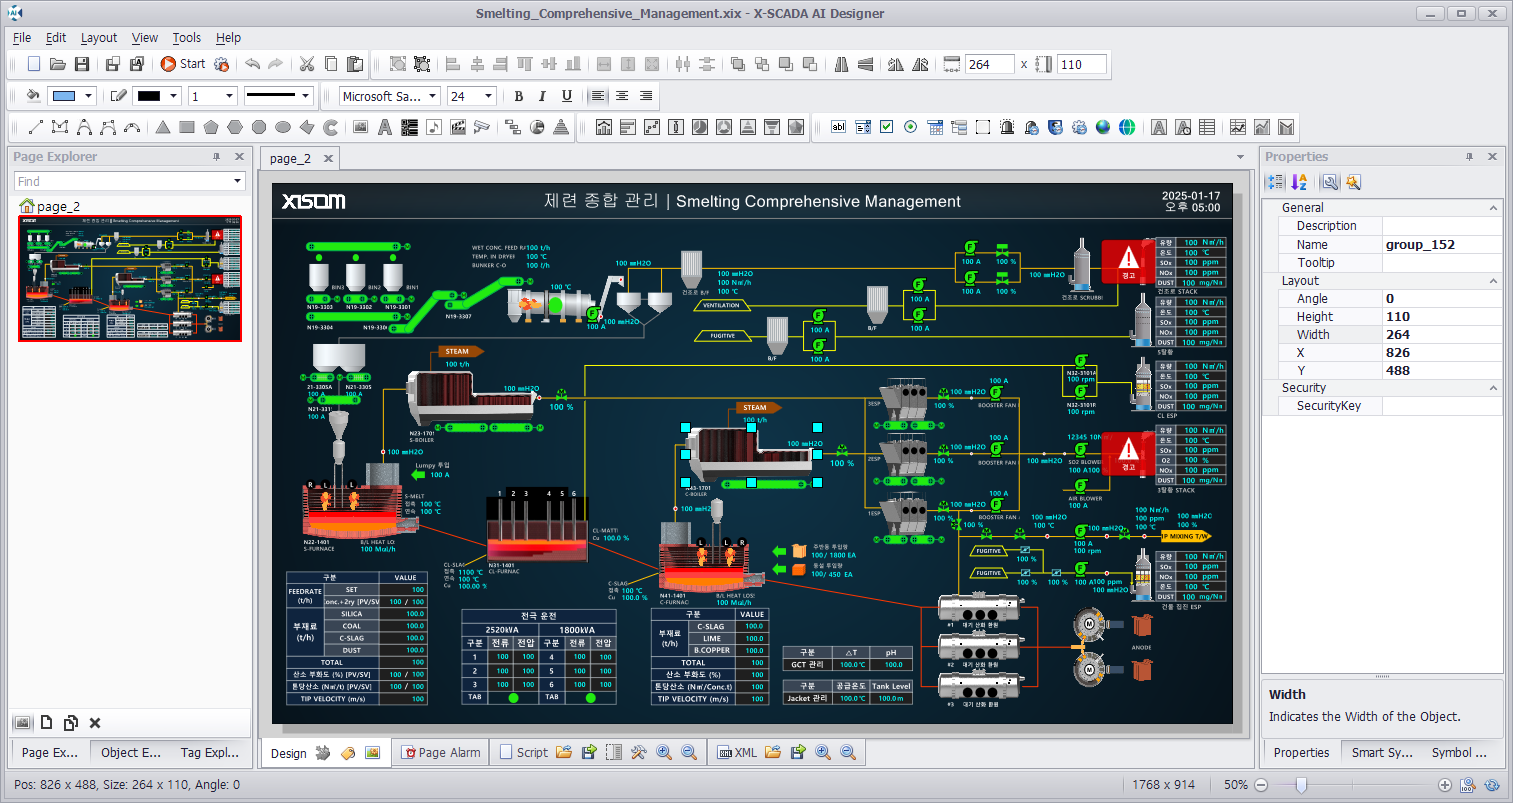Set text alignment to right

[646, 96]
